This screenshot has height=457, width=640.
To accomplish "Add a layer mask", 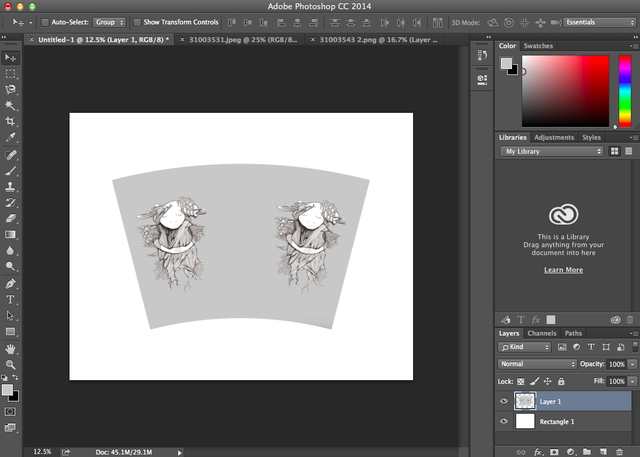I will click(554, 452).
